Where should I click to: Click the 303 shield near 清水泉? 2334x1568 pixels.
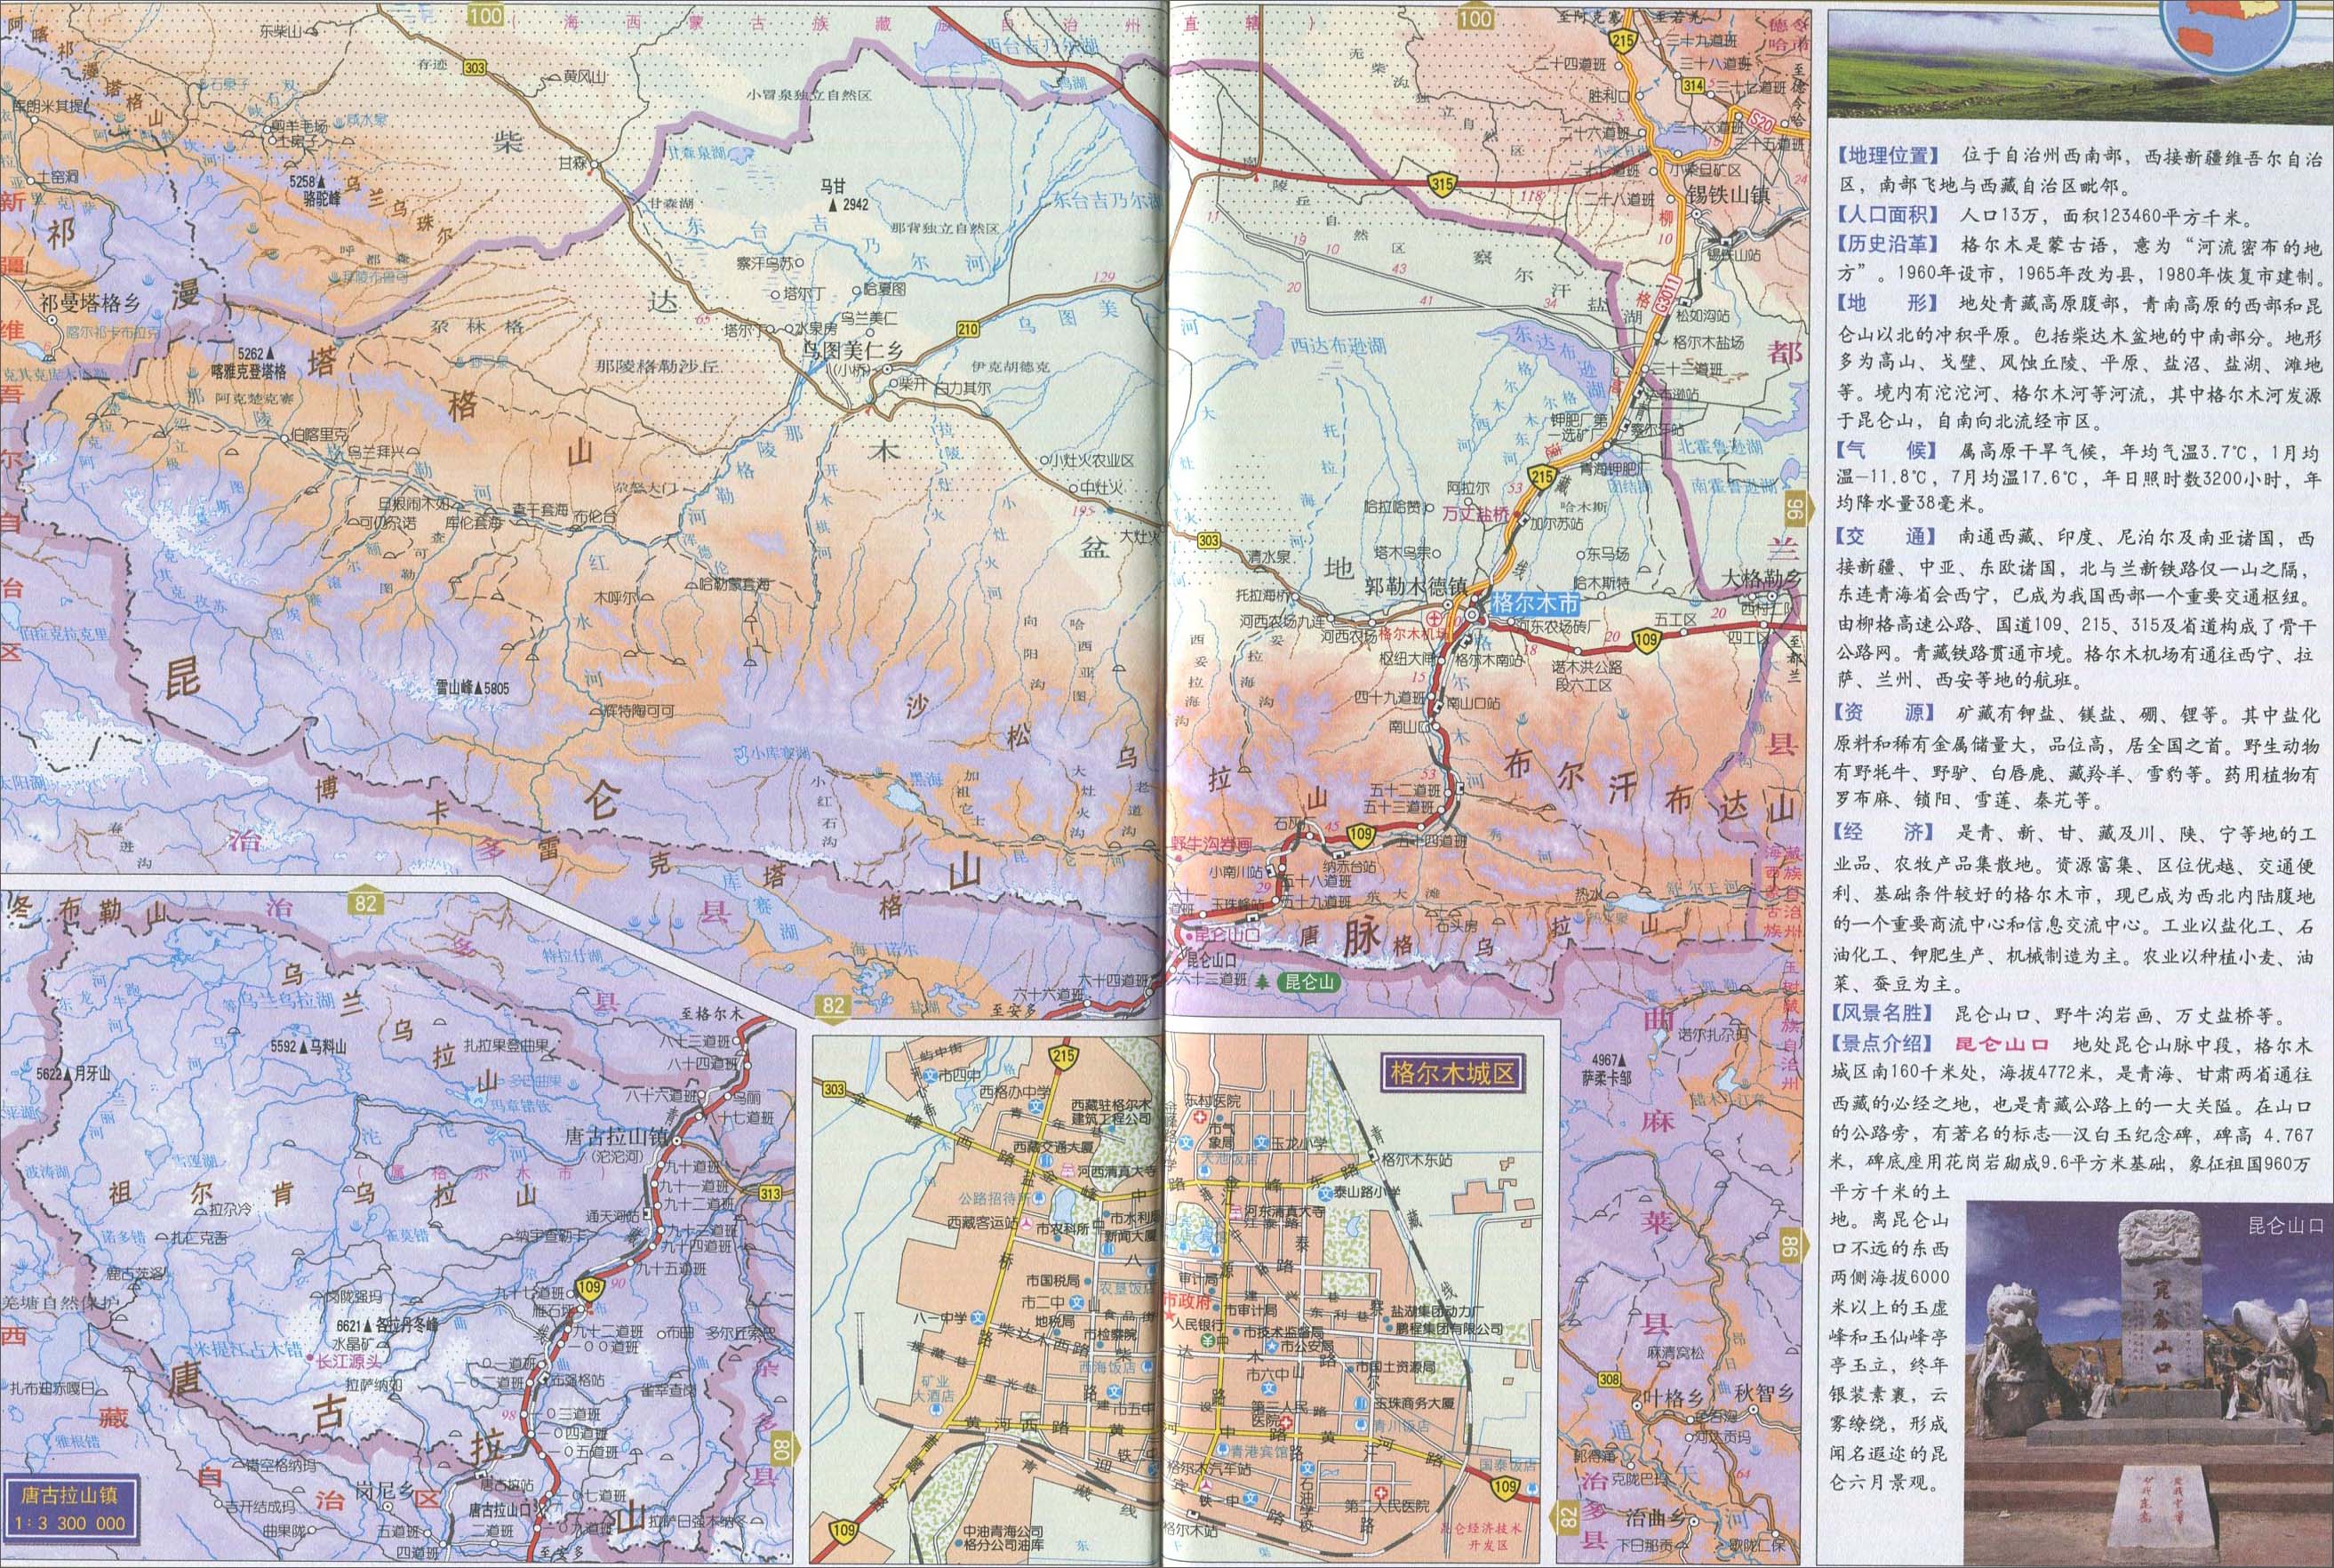[x=1208, y=542]
